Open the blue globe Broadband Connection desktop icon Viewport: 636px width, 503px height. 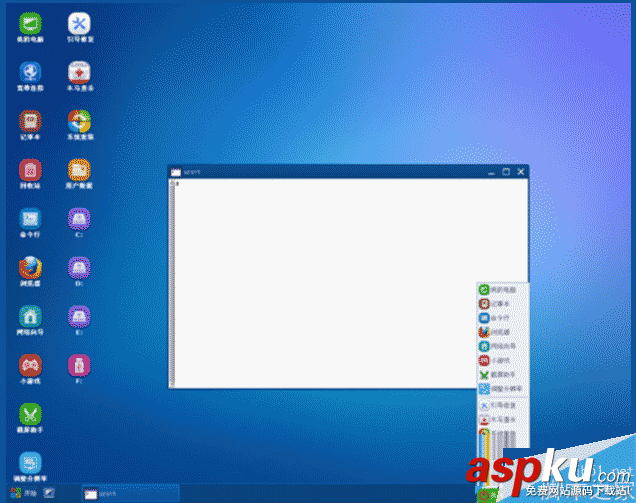pyautogui.click(x=30, y=76)
